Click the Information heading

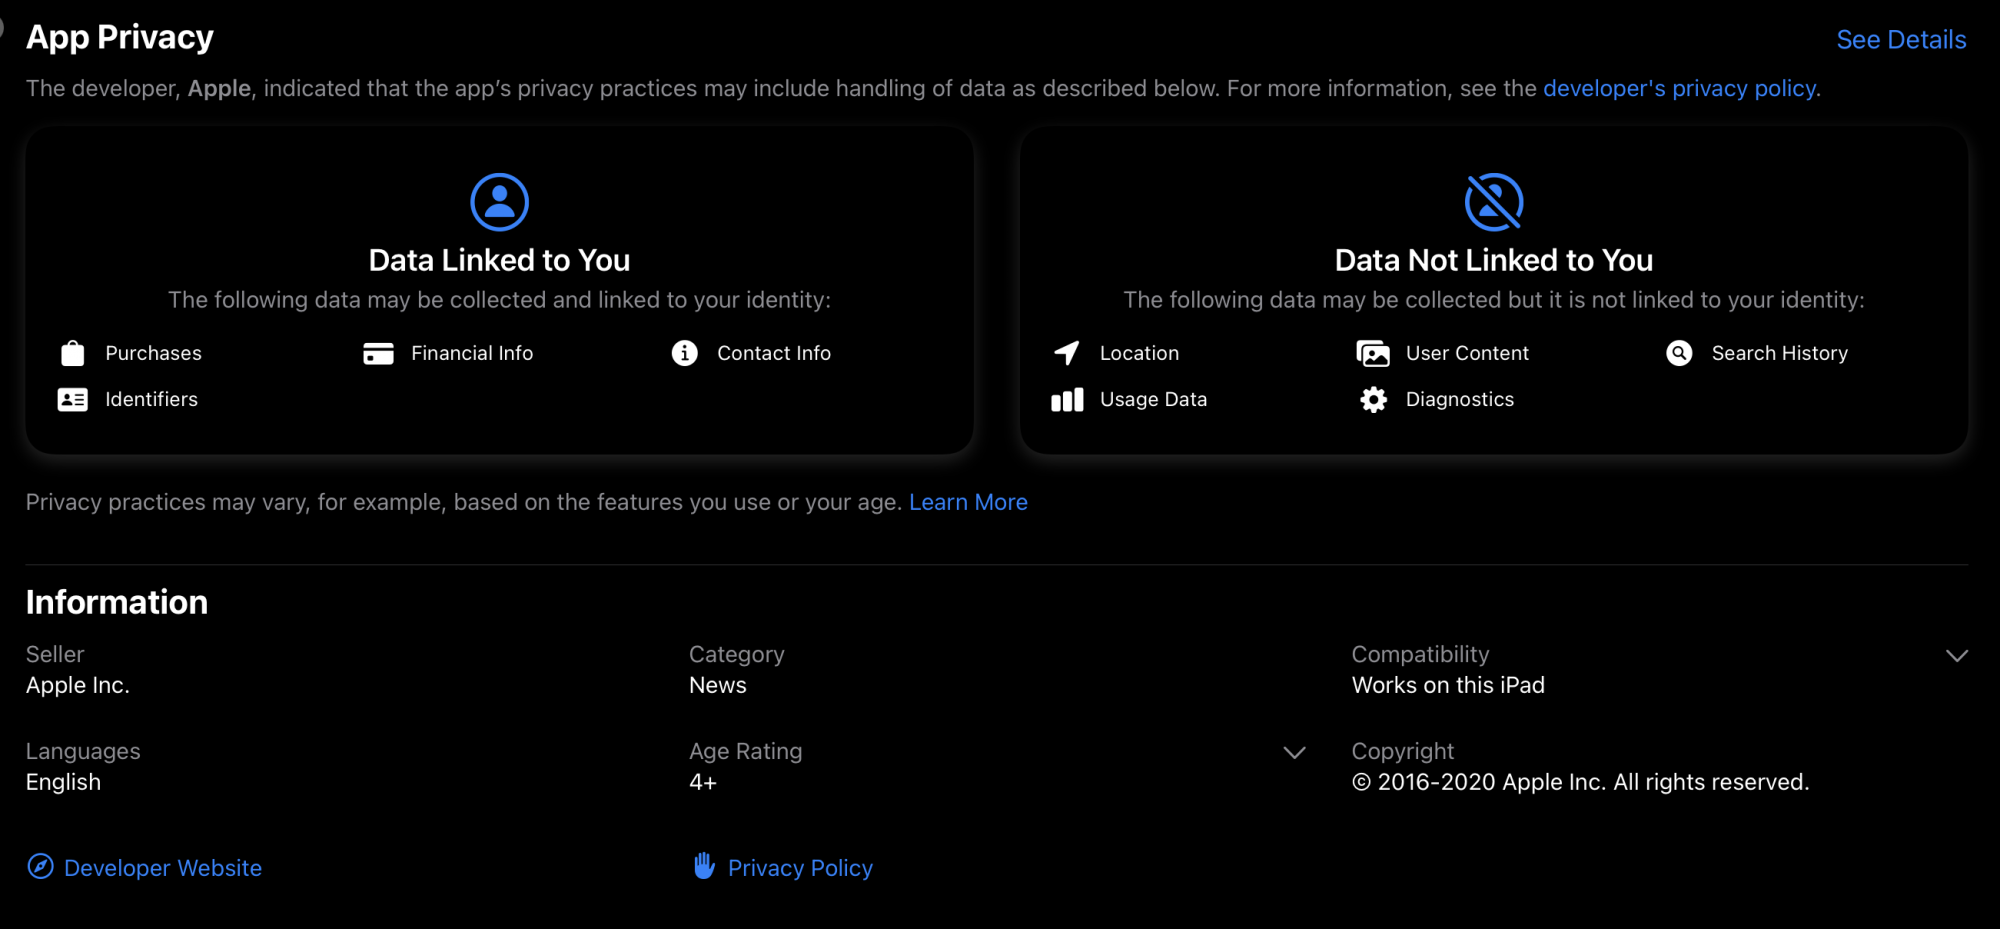point(117,602)
